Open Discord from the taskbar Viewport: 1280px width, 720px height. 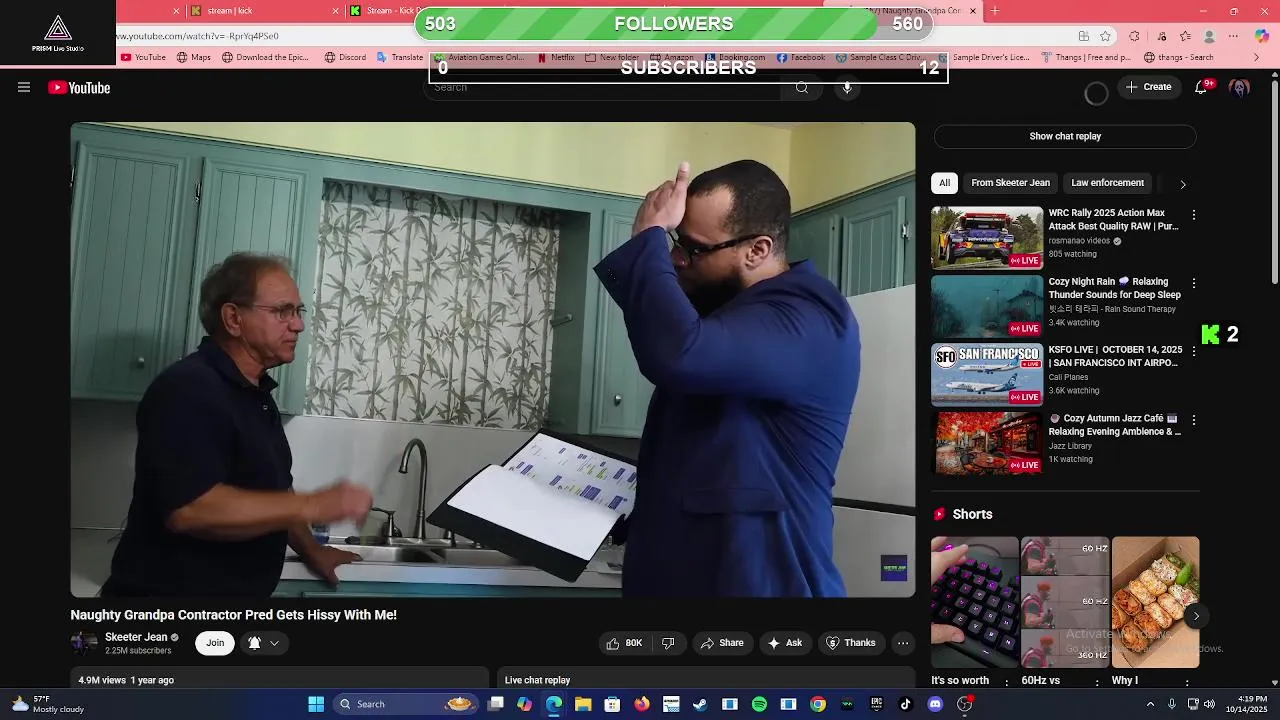point(935,704)
